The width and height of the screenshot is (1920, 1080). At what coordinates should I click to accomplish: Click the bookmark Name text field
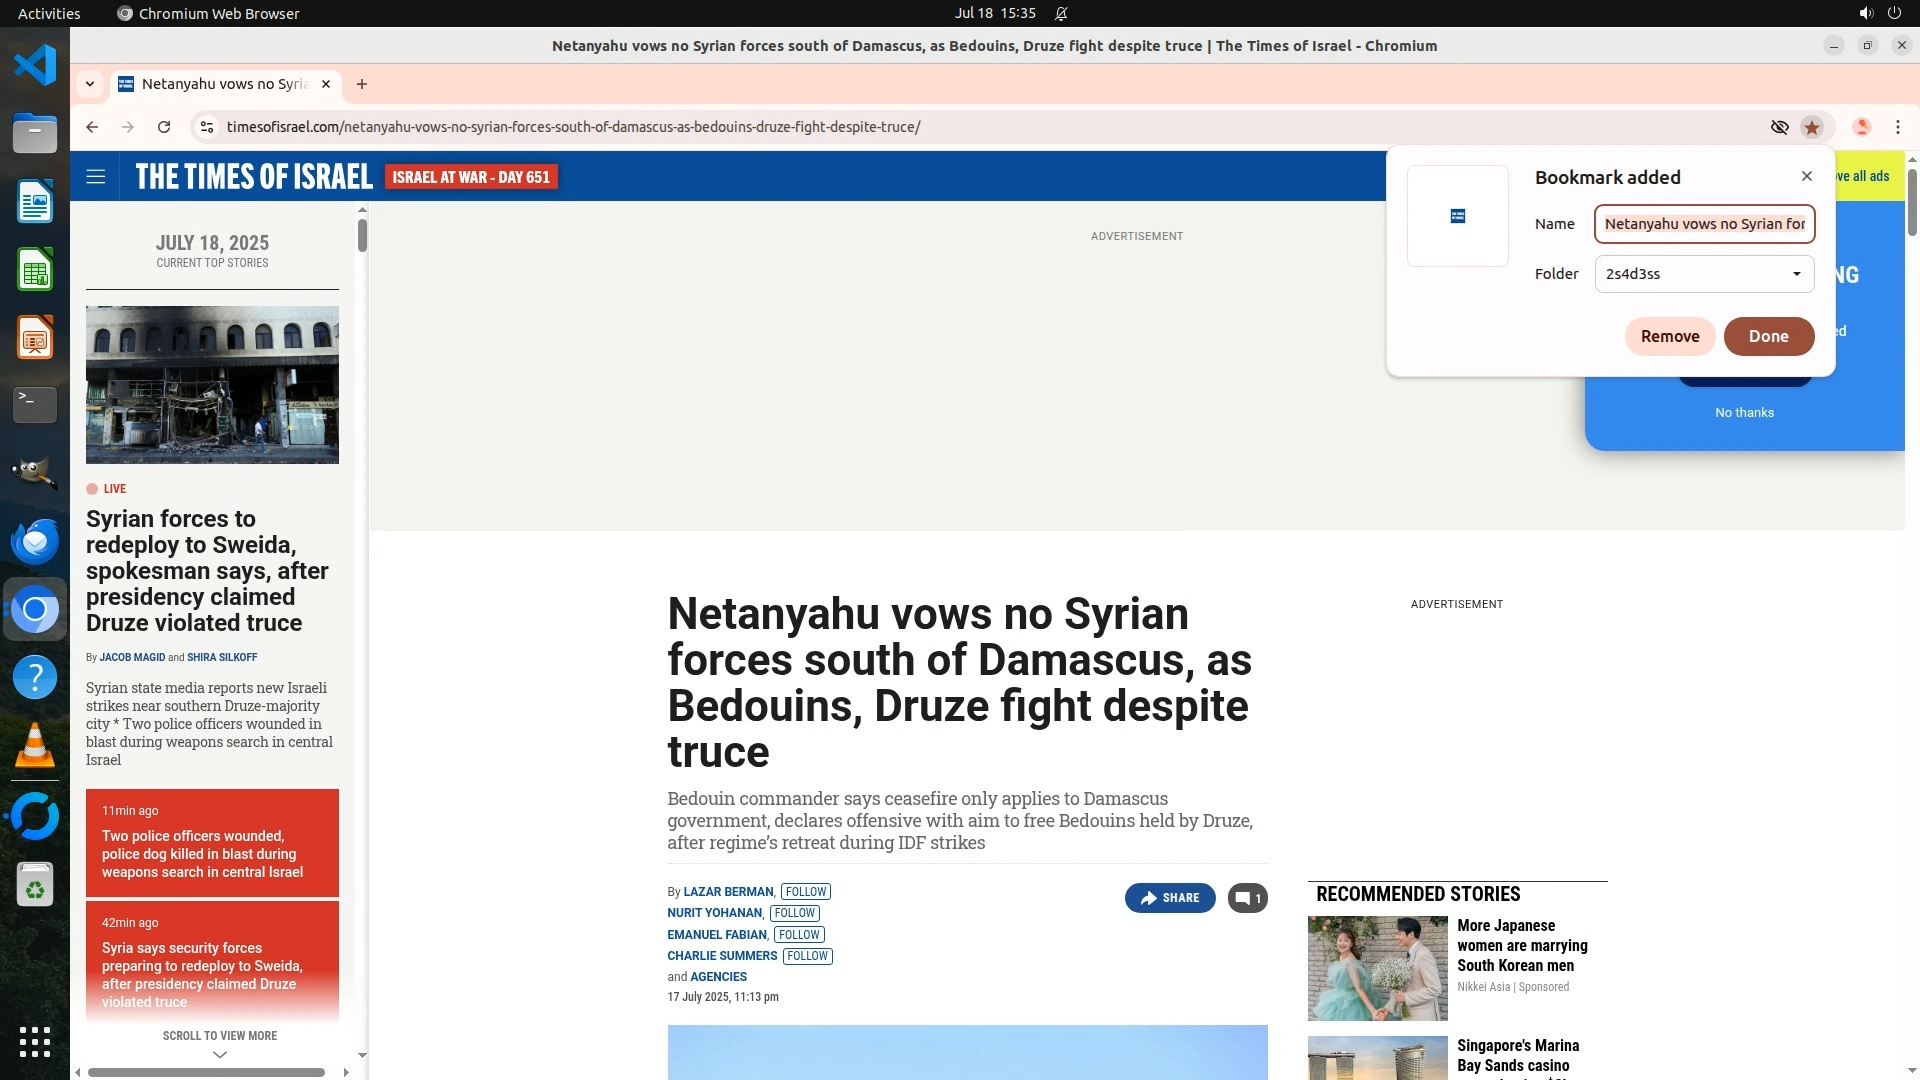[1704, 224]
